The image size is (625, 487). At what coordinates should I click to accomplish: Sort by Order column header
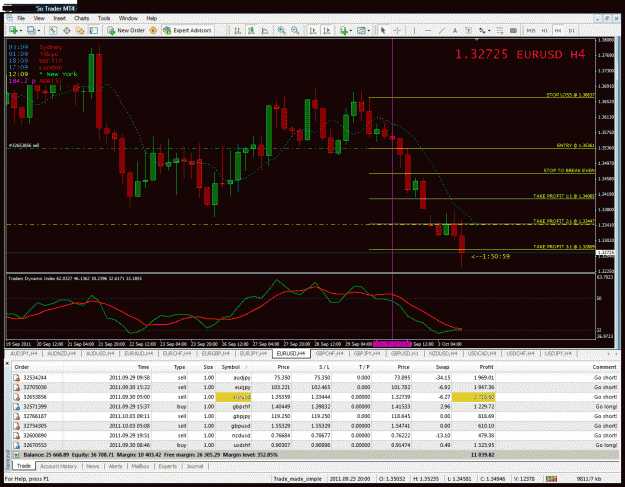22,367
